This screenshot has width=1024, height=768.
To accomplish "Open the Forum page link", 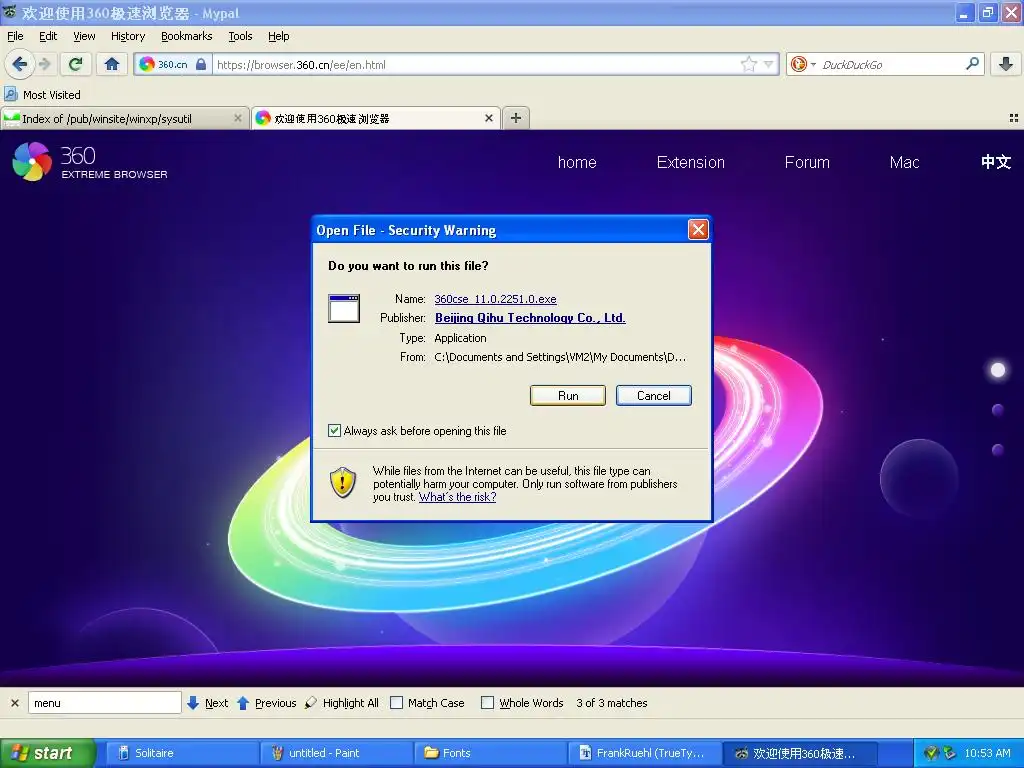I will 807,162.
